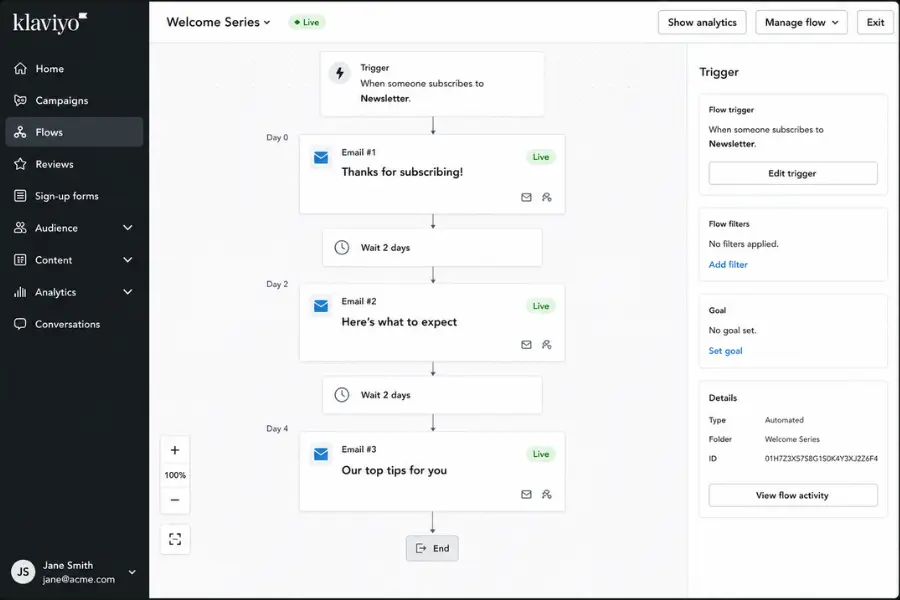Click the Analytics bar chart icon
900x600 pixels.
pyautogui.click(x=20, y=292)
